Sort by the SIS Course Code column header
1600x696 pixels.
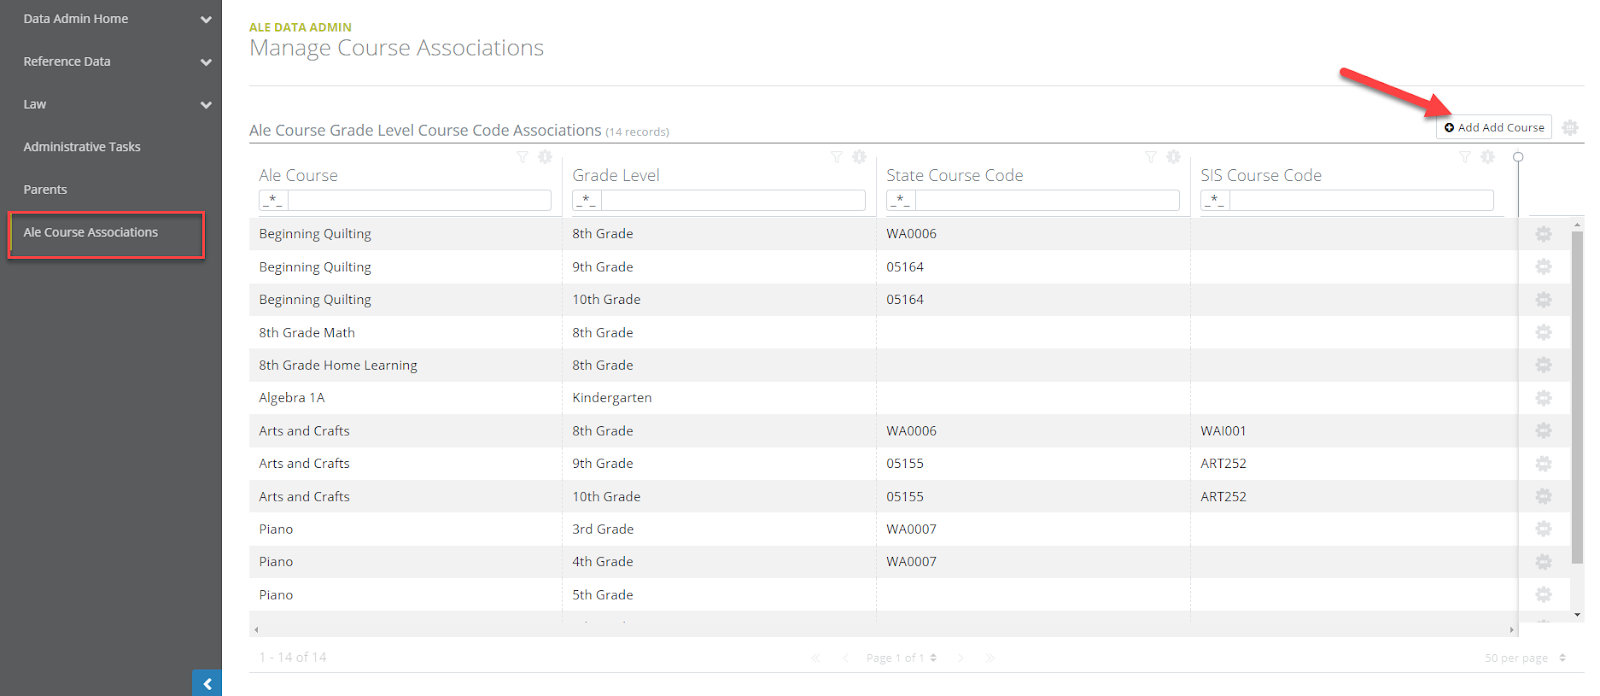pos(1261,175)
